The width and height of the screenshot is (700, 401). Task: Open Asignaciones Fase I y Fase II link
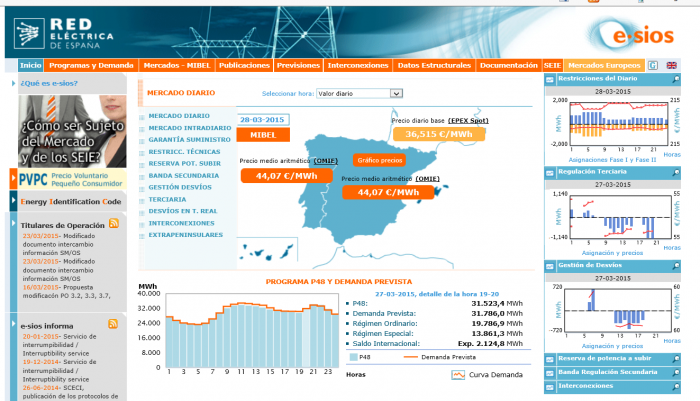612,160
